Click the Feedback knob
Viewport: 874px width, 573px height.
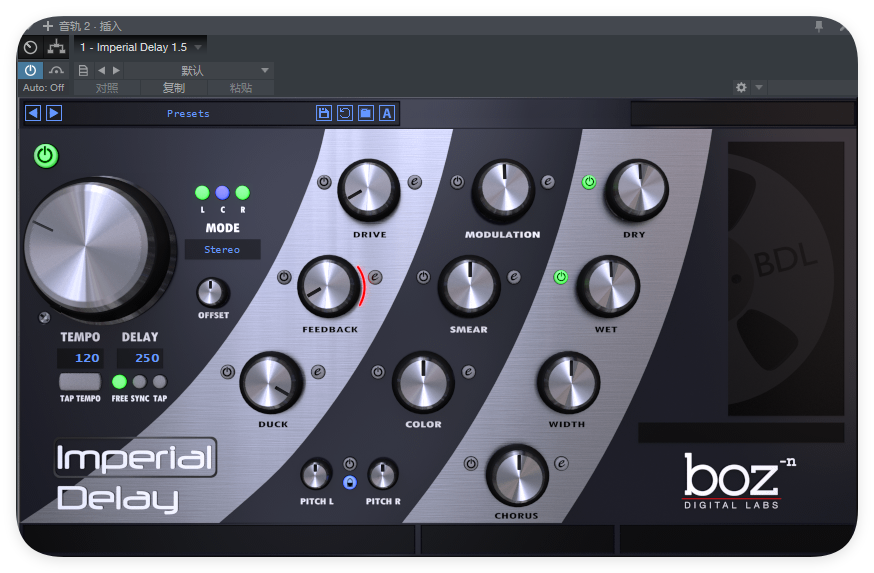(329, 286)
